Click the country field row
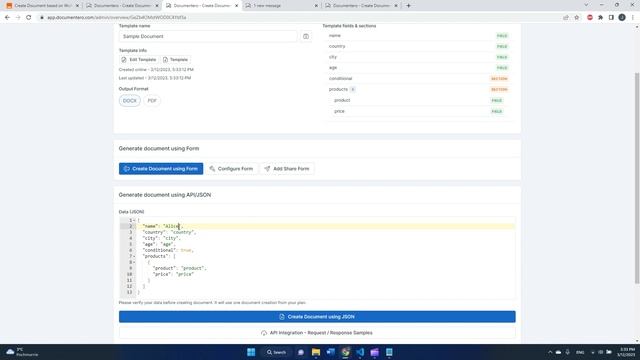This screenshot has width=640, height=360. (x=418, y=47)
